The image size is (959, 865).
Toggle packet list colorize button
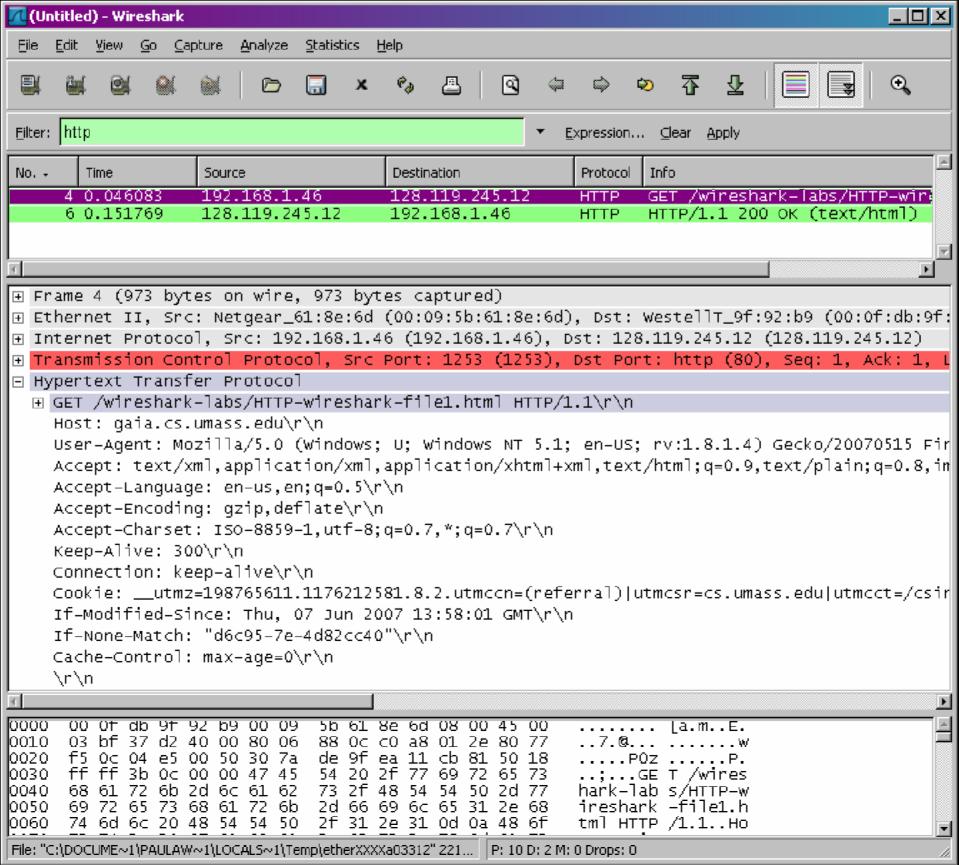(796, 85)
